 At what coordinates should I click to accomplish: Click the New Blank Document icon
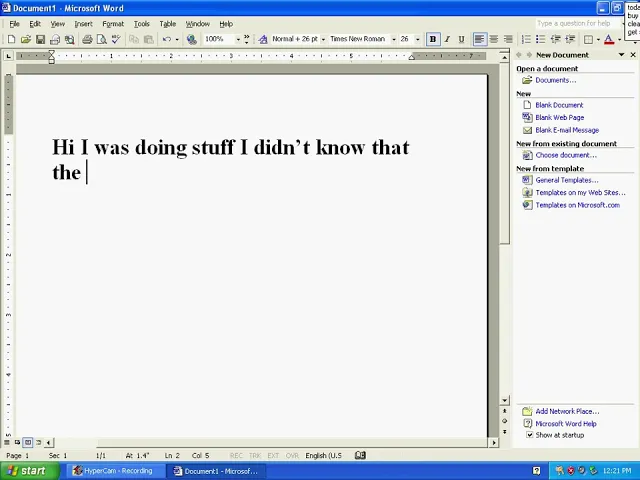pos(11,39)
